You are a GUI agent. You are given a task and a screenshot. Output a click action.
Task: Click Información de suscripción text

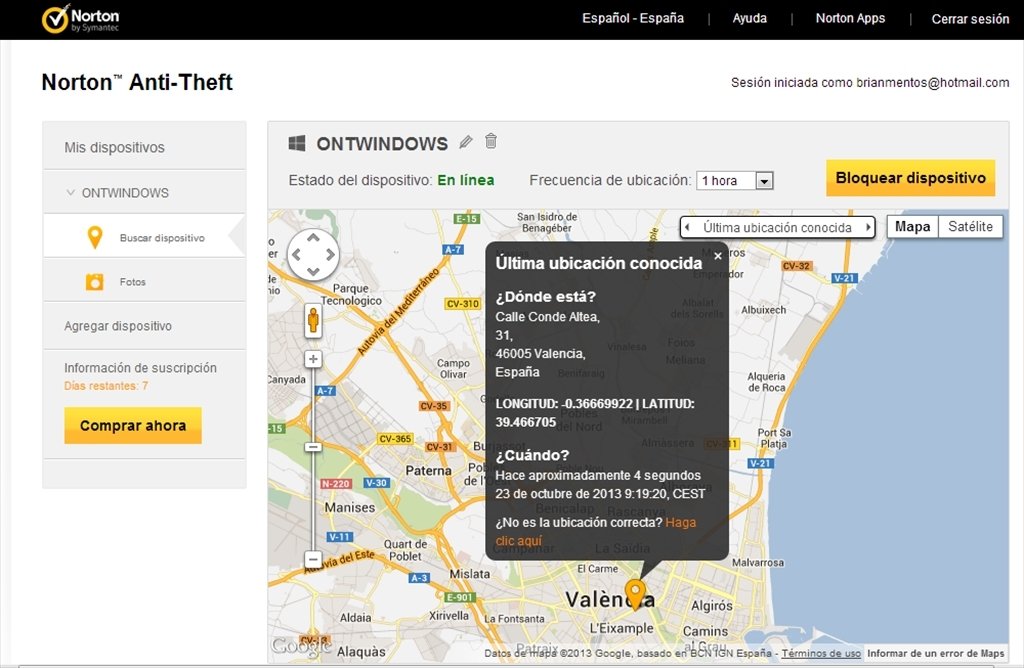coord(140,368)
